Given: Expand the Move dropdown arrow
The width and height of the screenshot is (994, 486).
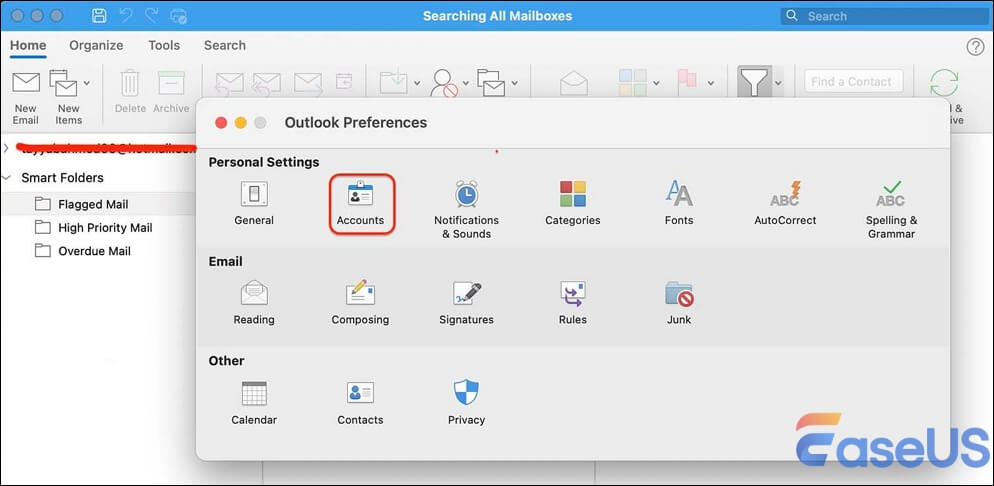Looking at the screenshot, I should click(x=417, y=82).
